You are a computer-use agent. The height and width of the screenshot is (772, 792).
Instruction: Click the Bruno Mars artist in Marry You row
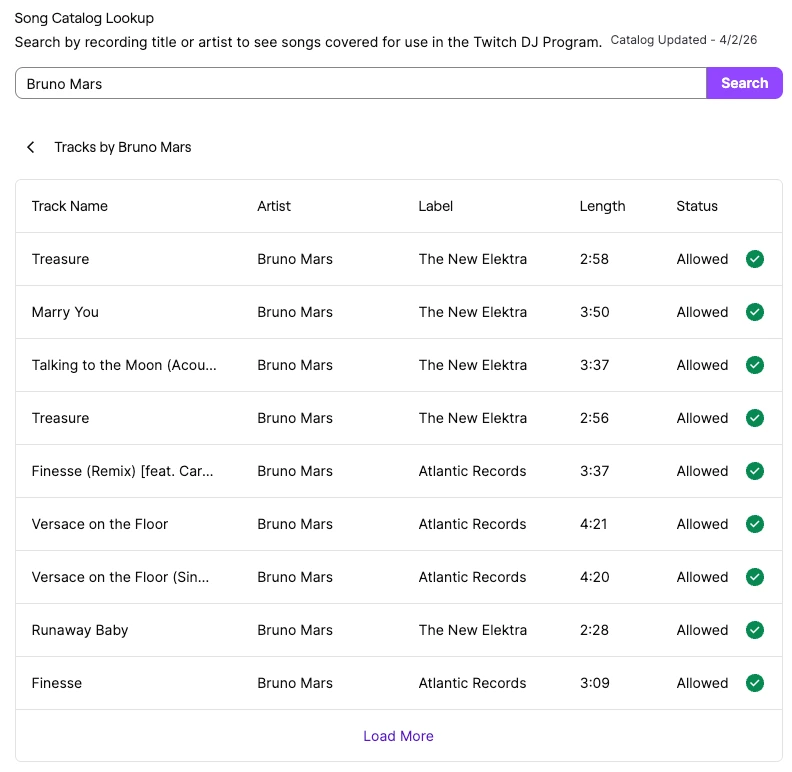point(295,312)
